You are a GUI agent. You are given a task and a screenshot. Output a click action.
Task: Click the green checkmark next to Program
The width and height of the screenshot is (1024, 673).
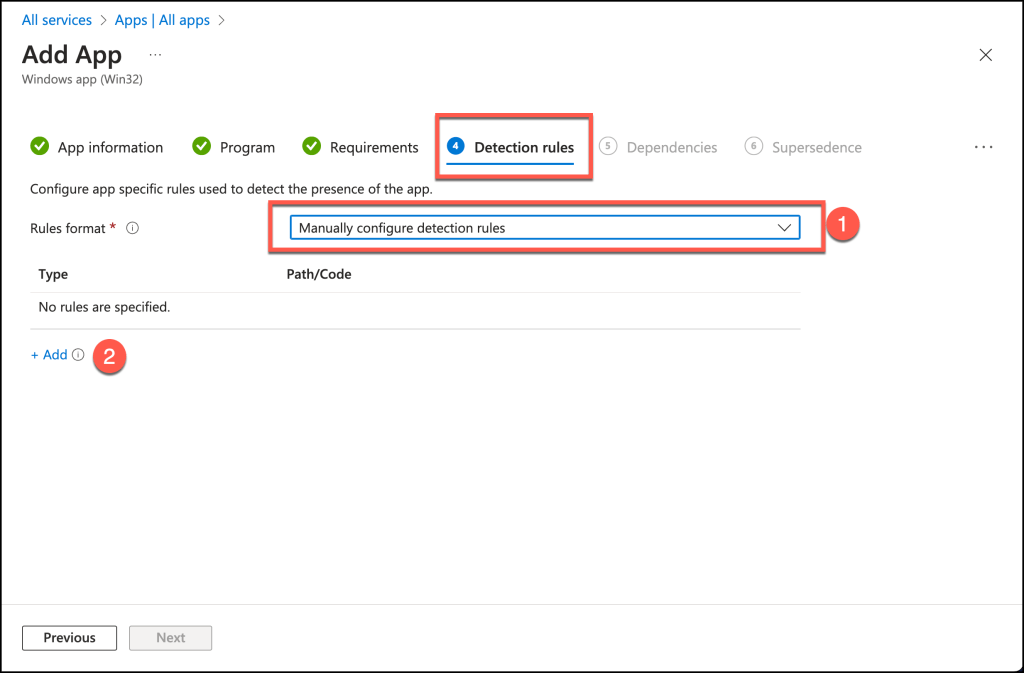(x=202, y=147)
